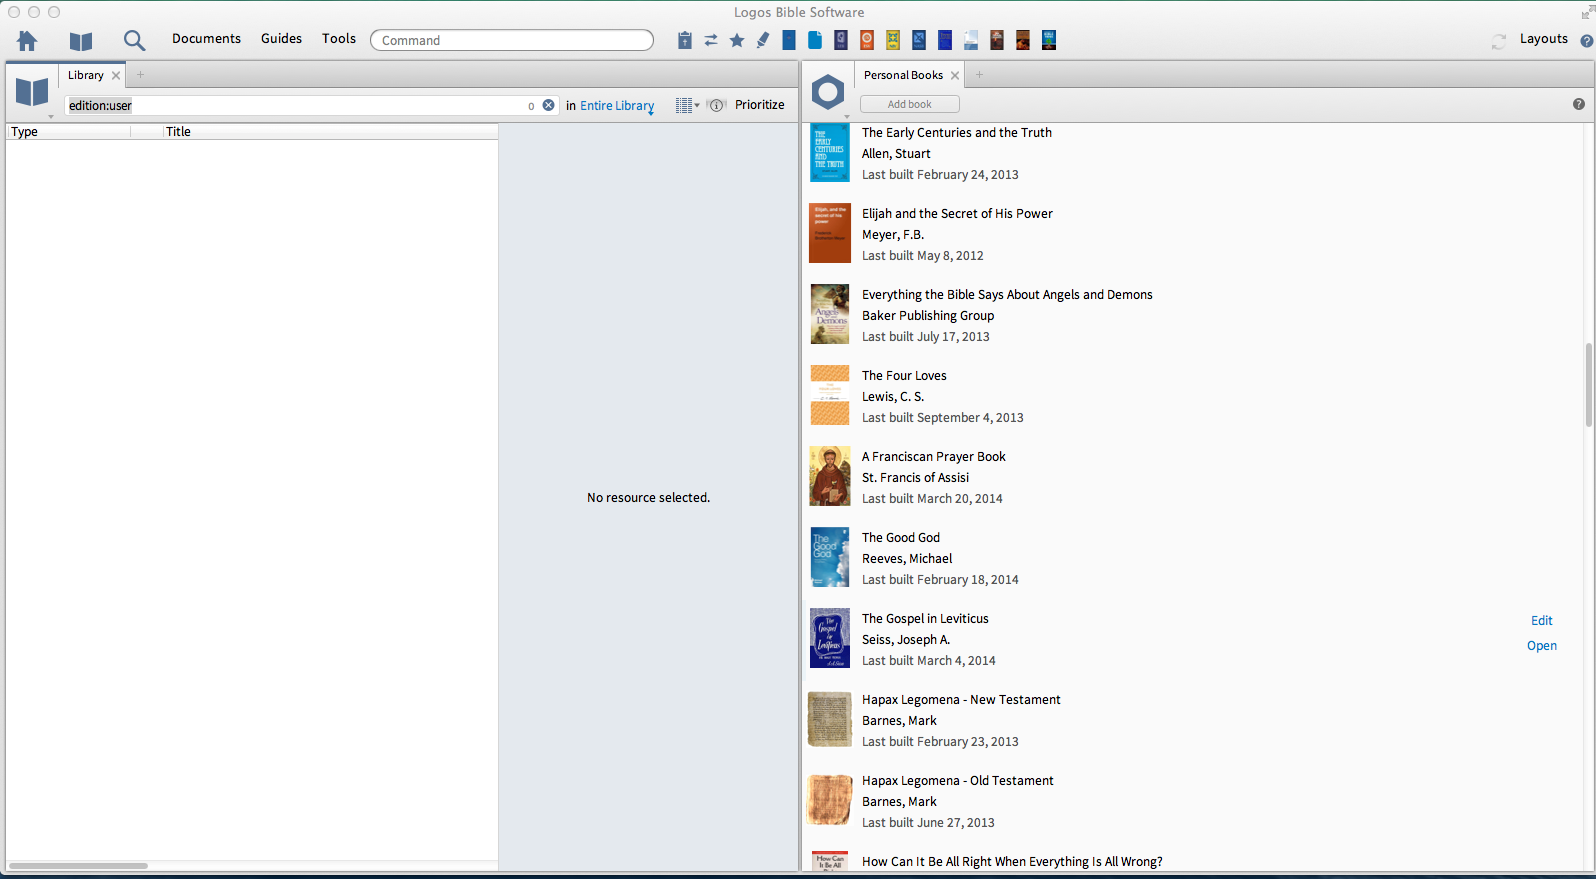This screenshot has width=1596, height=879.
Task: Select The Four Loves cover thumbnail
Action: click(829, 395)
